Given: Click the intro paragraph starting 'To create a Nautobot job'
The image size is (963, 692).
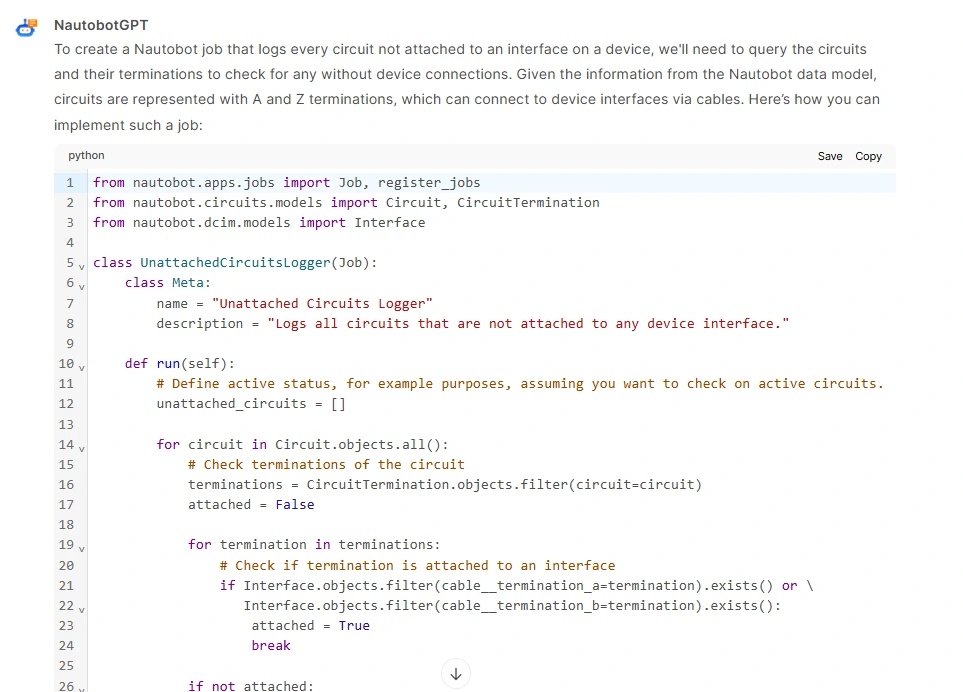Looking at the screenshot, I should pyautogui.click(x=467, y=87).
